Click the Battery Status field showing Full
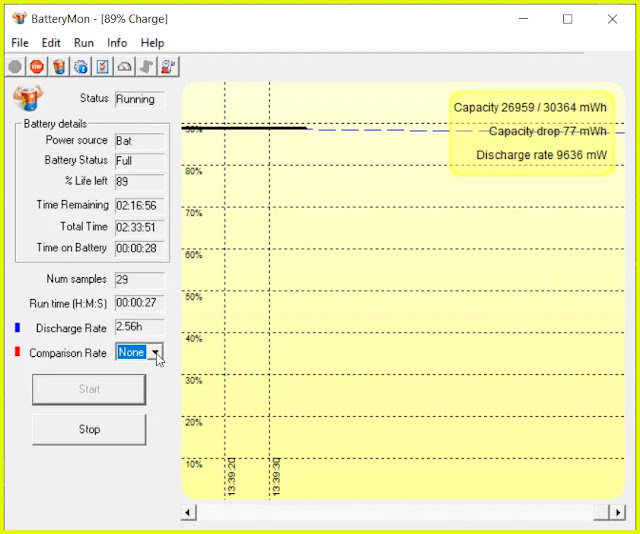This screenshot has height=534, width=640. (140, 161)
